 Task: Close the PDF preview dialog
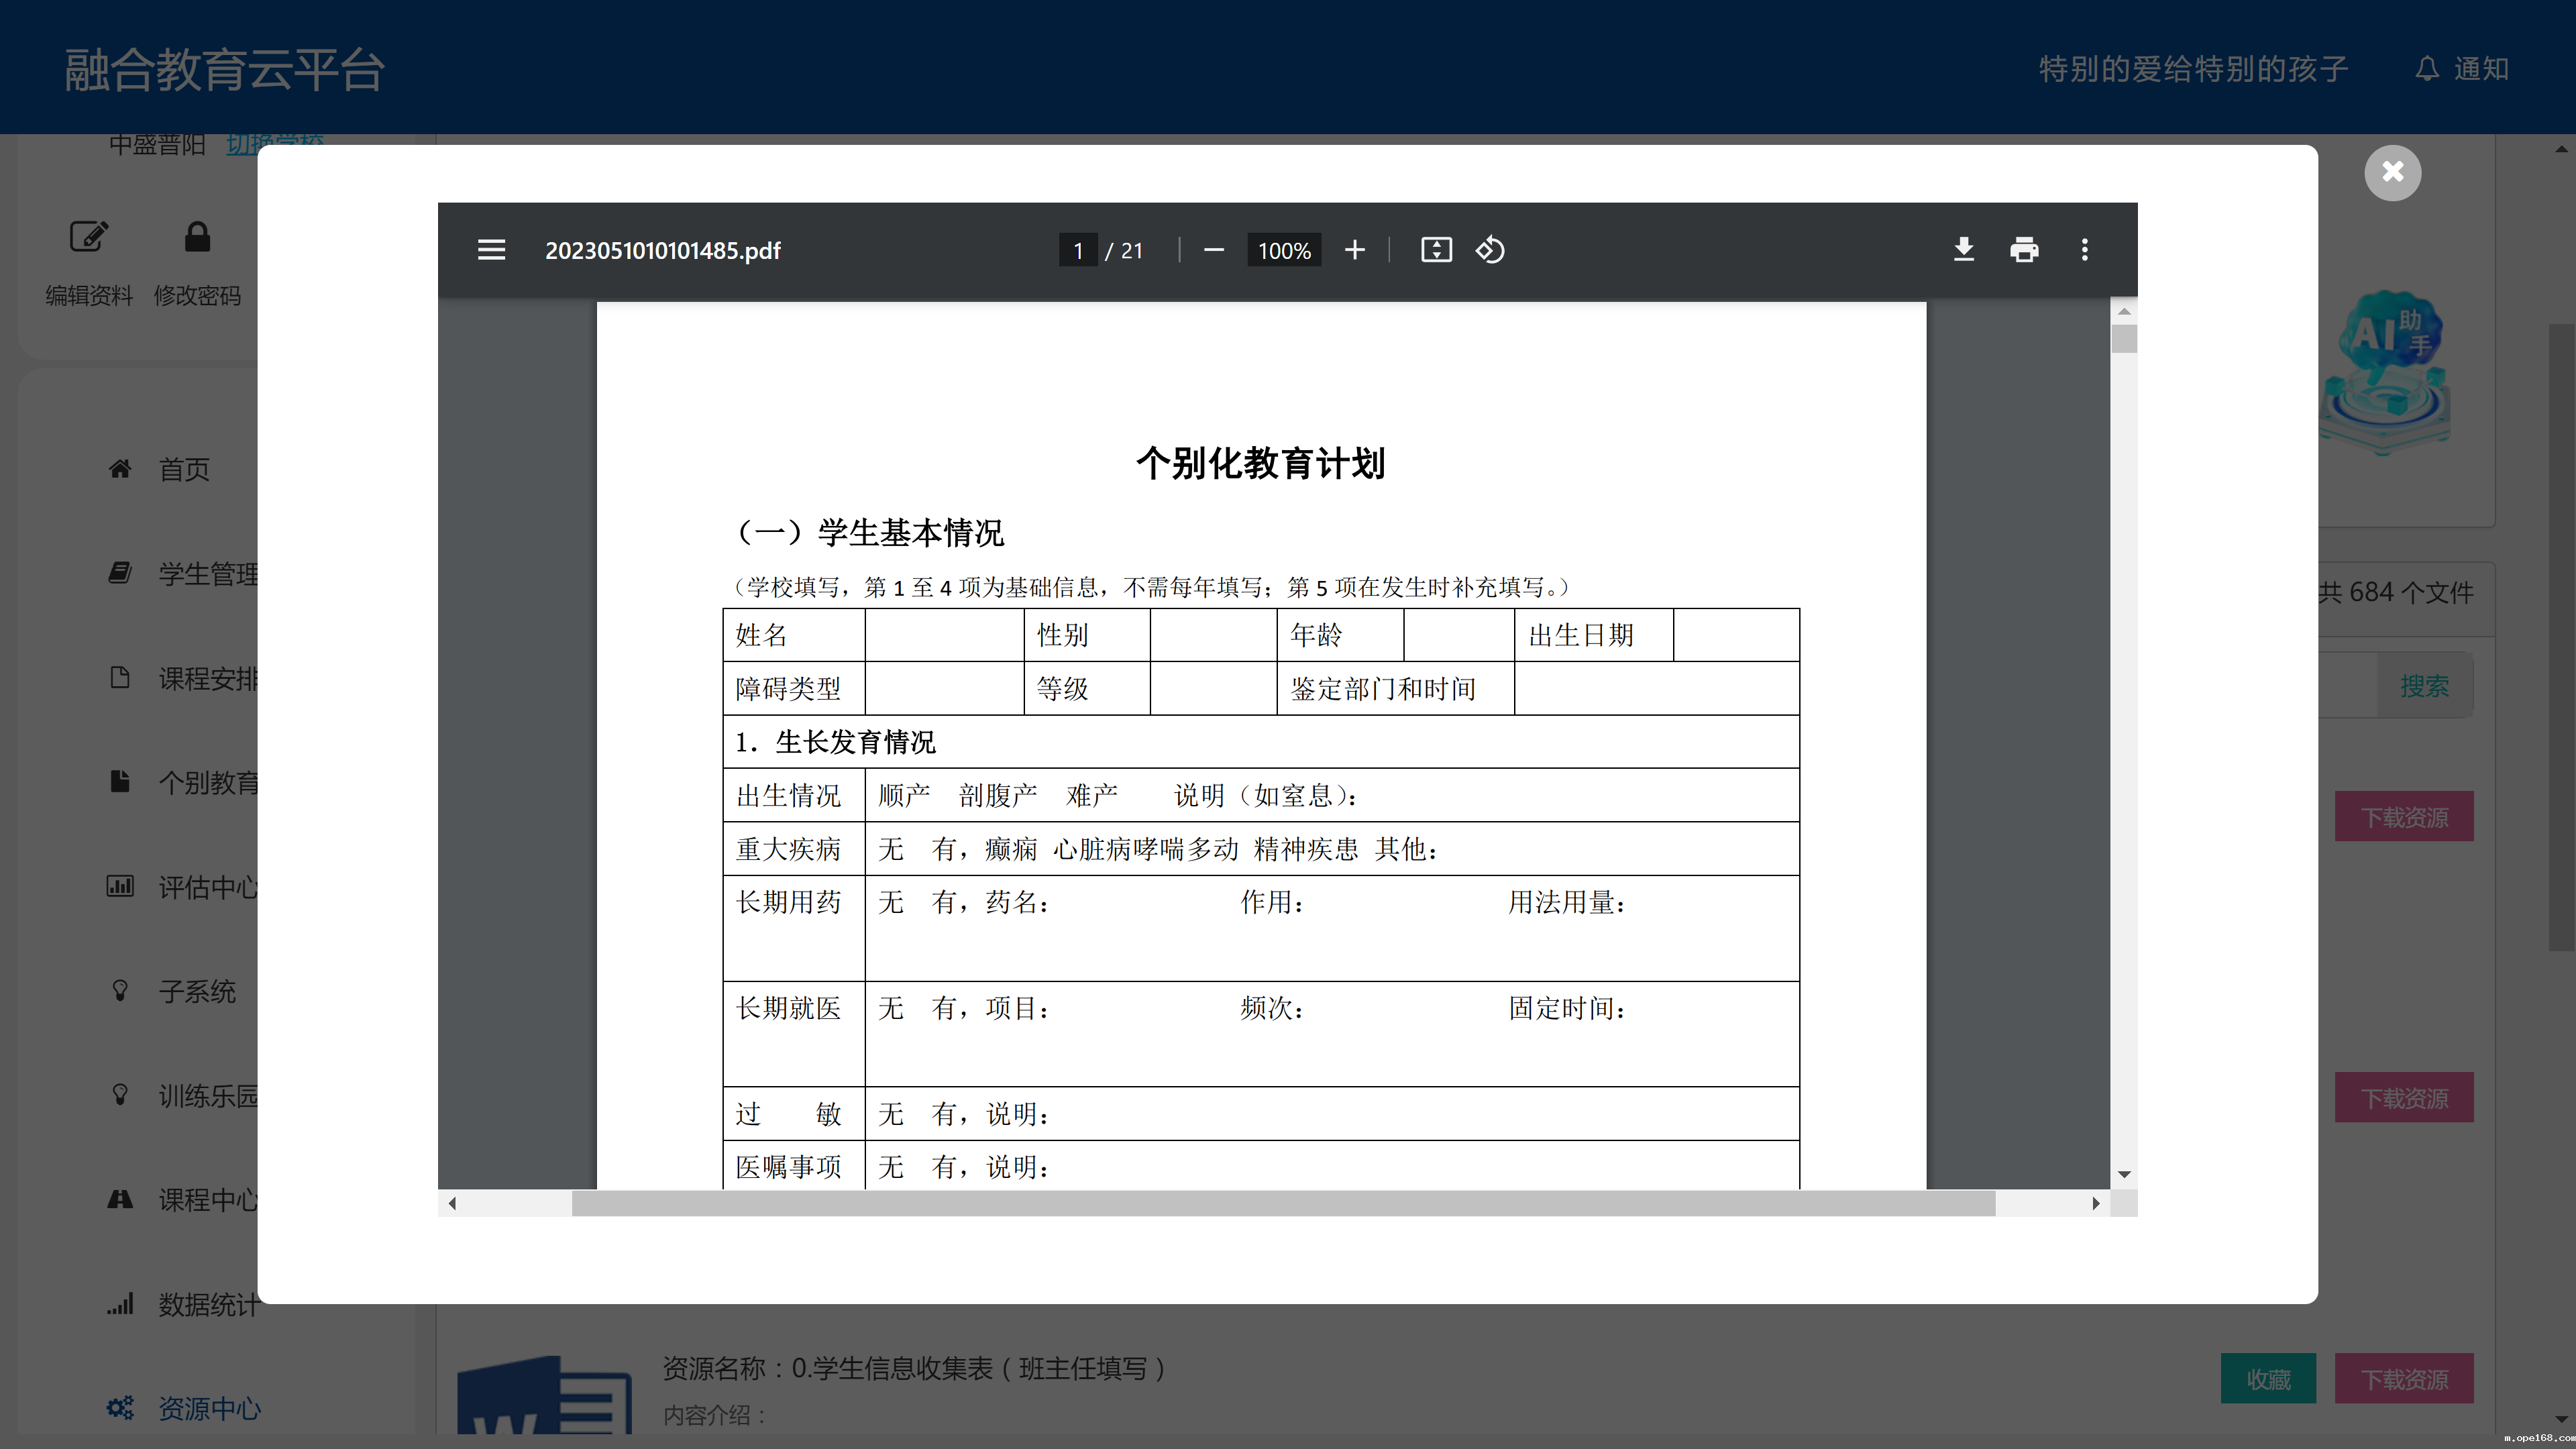tap(2392, 173)
